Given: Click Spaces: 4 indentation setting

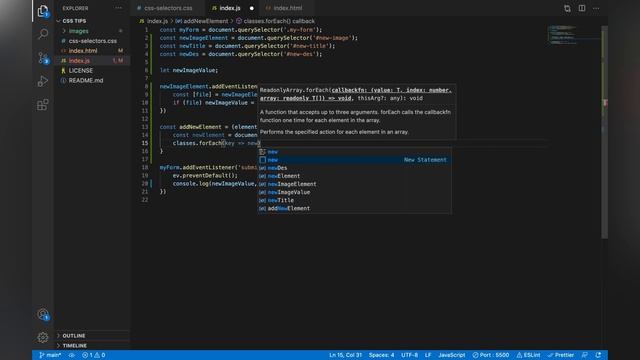Looking at the screenshot, I should tap(381, 355).
